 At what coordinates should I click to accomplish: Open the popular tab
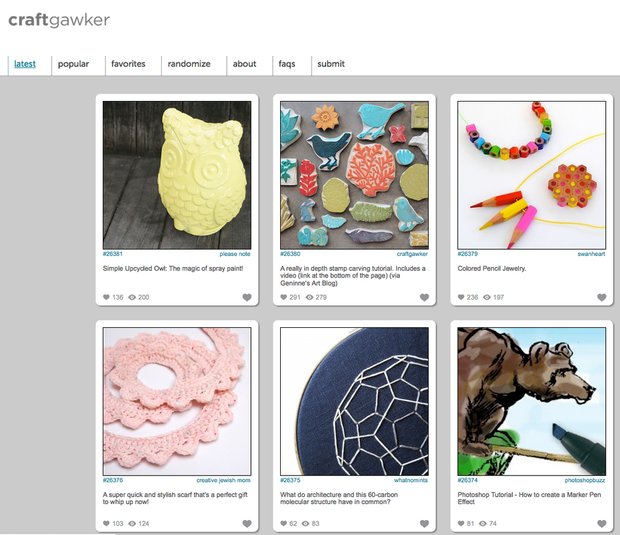point(73,64)
